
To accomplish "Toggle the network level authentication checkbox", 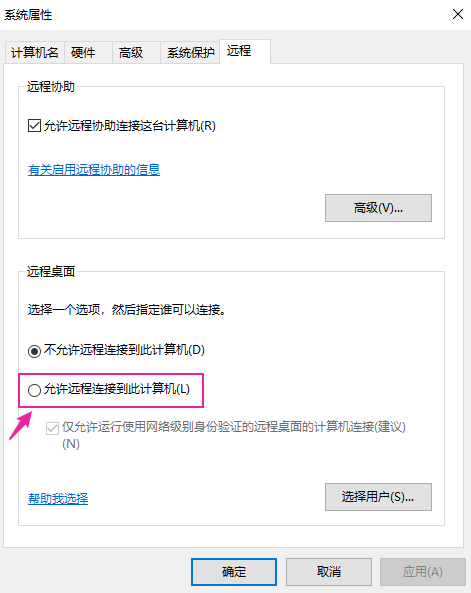I will [52, 428].
